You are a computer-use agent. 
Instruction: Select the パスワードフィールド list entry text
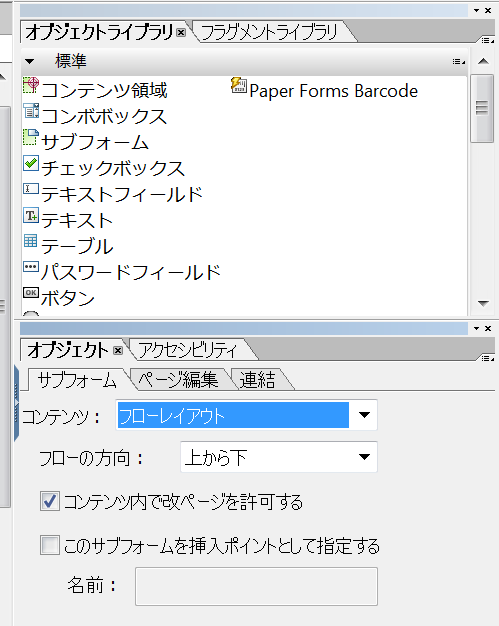(x=131, y=272)
